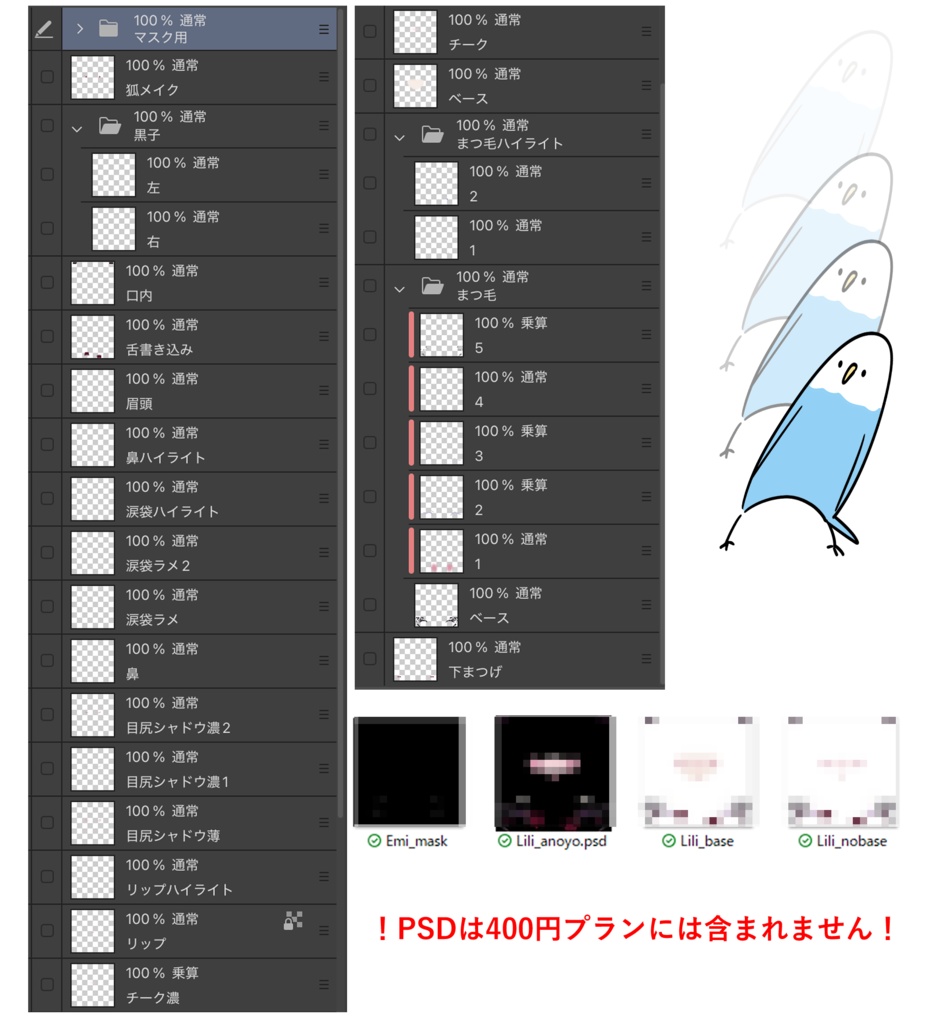Click the pink color-marked layer 5 thumbnail
Screen dimensions: 946x1024
pos(441,335)
